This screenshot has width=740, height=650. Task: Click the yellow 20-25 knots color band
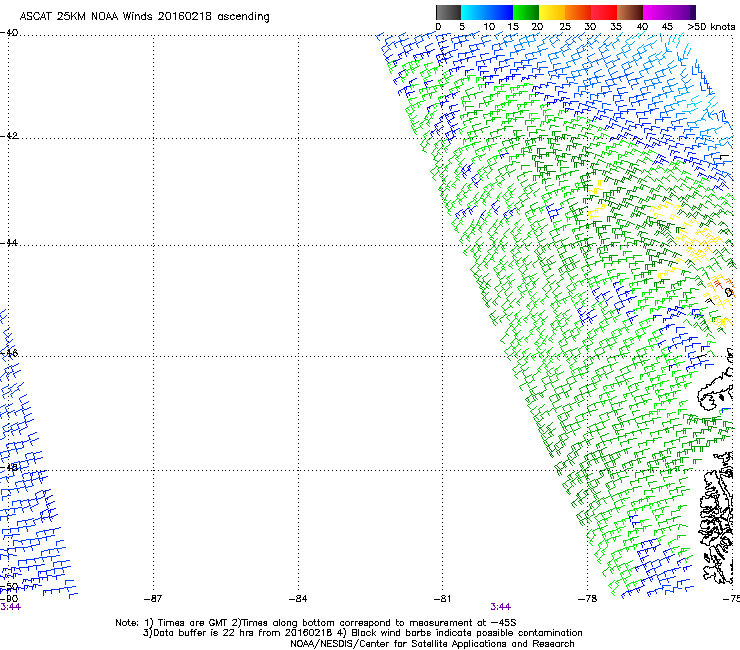(x=552, y=12)
